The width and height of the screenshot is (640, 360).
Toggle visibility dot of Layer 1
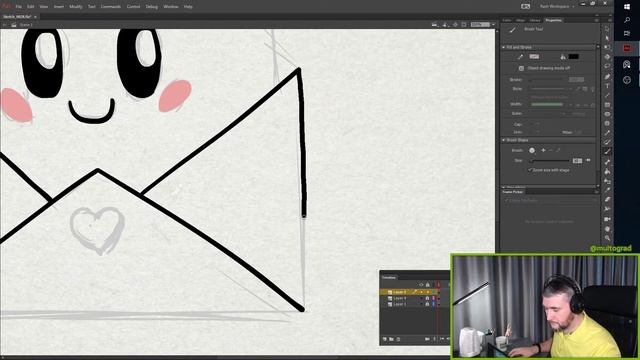[x=421, y=304]
